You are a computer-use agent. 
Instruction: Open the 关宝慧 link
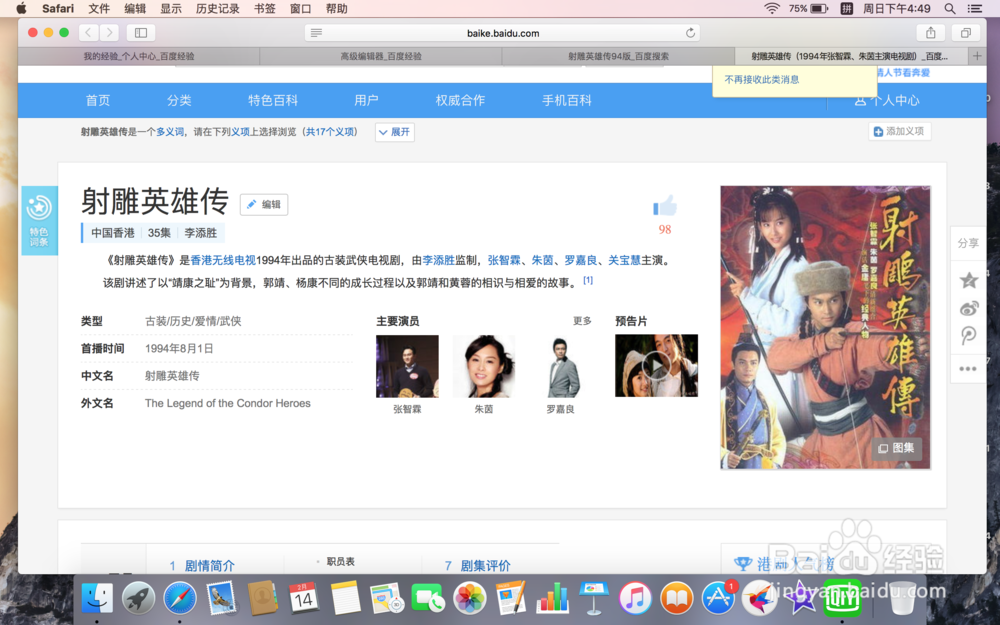[624, 260]
